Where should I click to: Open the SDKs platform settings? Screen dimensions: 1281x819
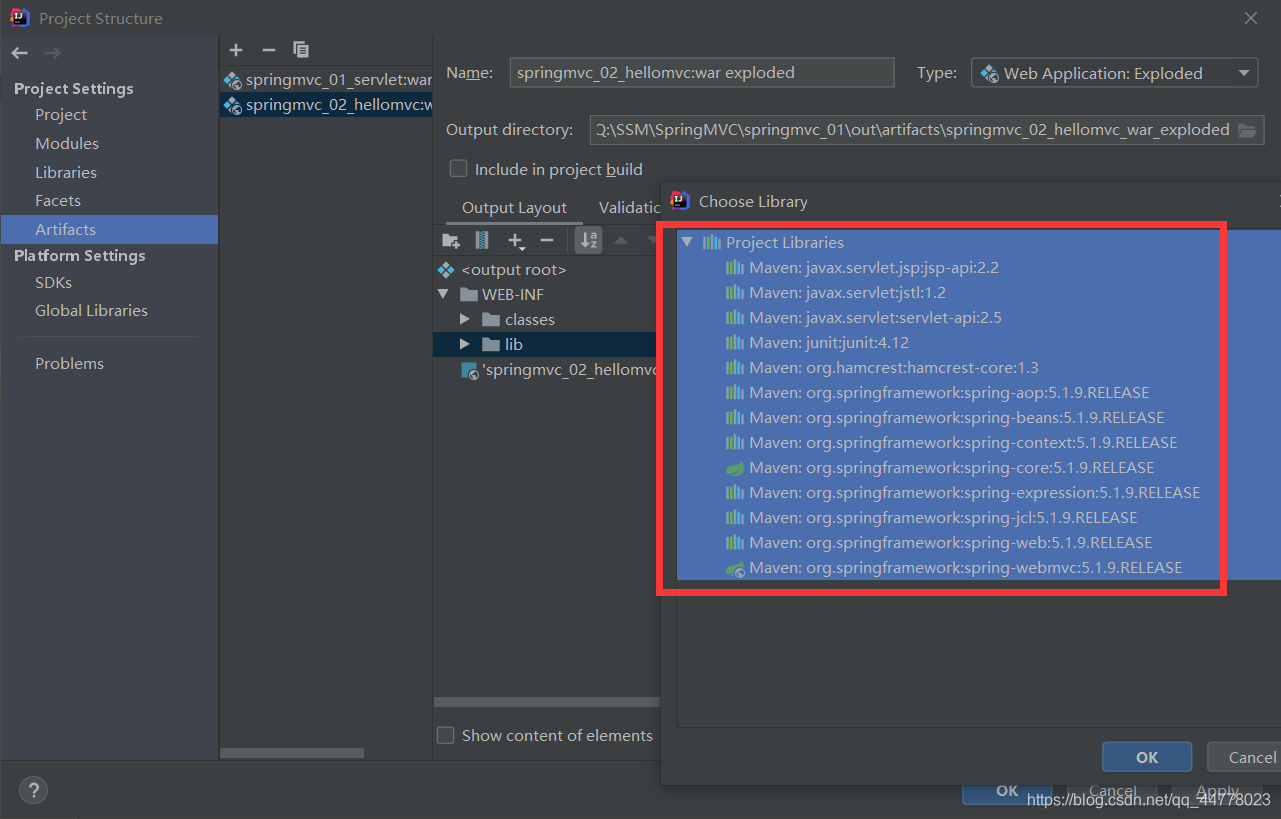click(53, 283)
